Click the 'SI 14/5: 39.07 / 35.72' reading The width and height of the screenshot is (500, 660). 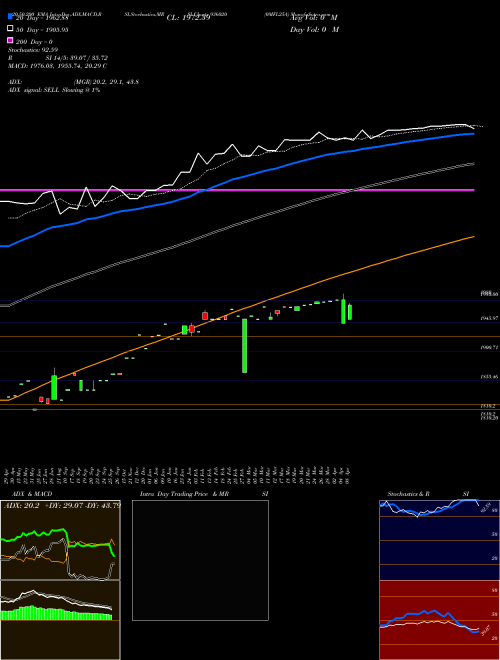point(77,58)
